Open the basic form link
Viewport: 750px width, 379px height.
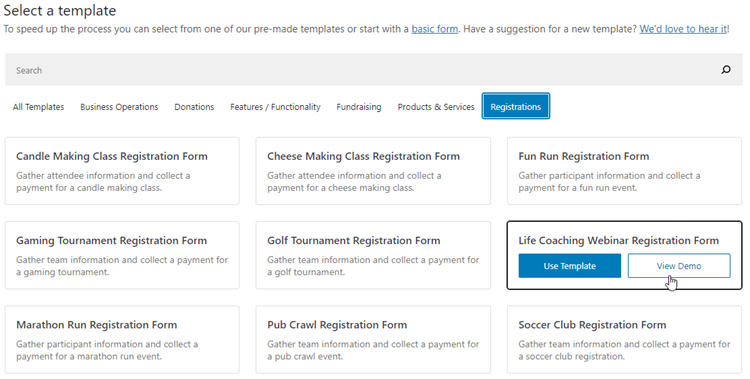(x=435, y=29)
